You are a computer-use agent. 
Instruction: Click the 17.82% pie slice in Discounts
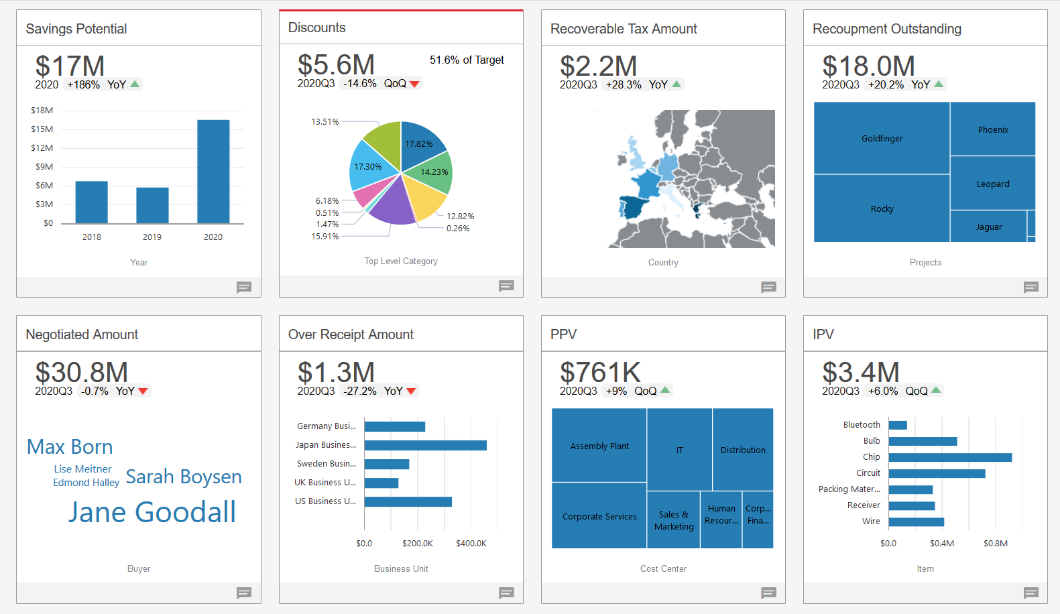420,144
